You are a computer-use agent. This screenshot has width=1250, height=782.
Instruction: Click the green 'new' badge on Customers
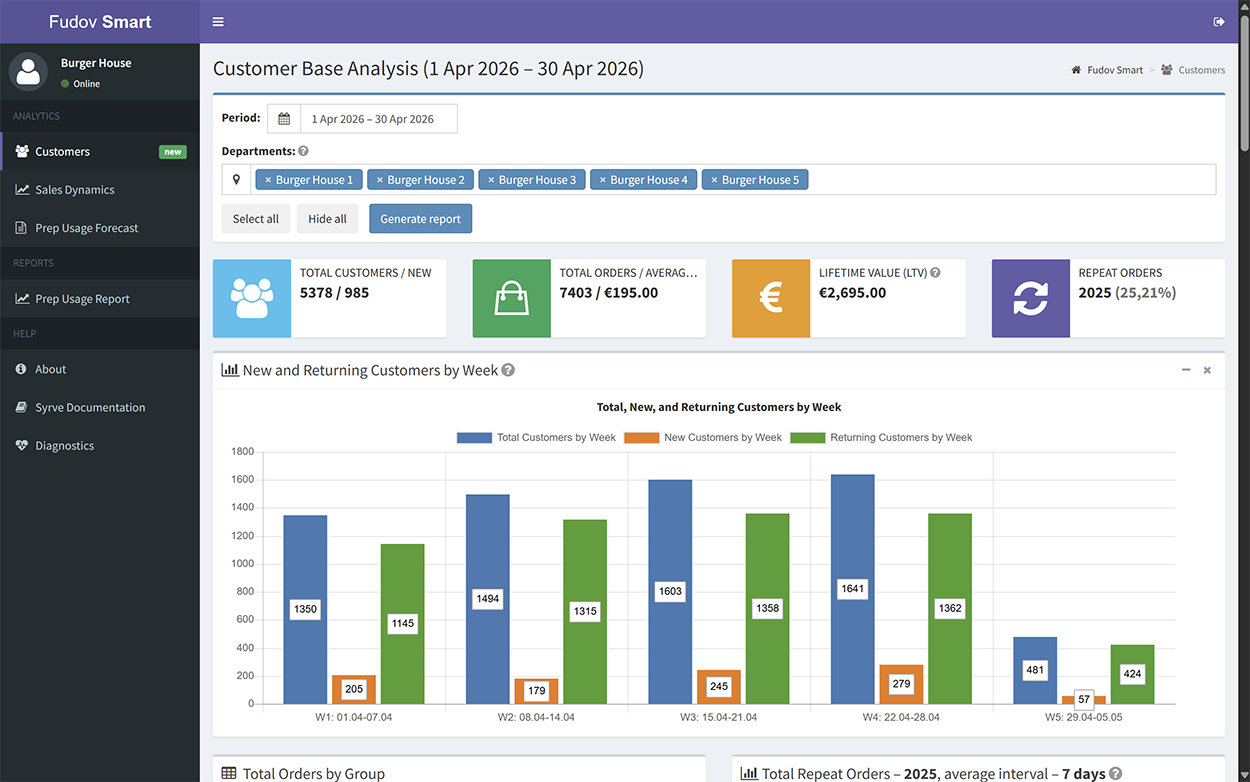(x=173, y=152)
